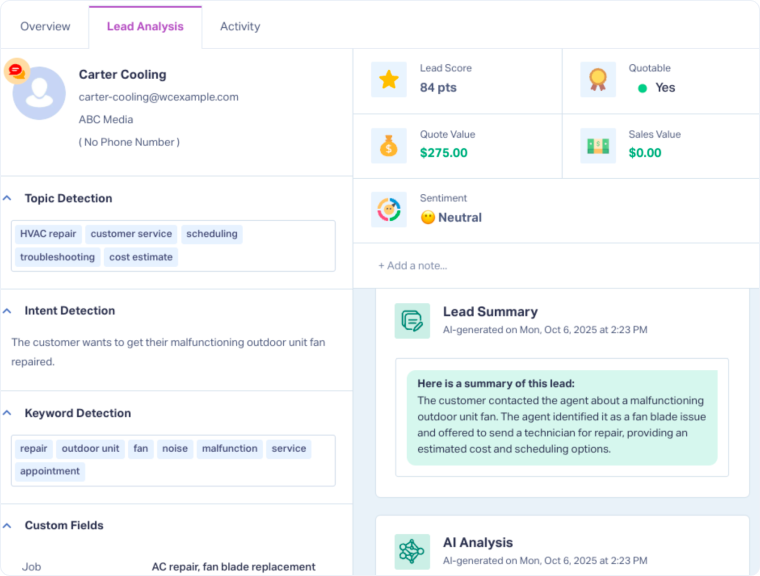The height and width of the screenshot is (576, 760).
Task: Click the Quote Value money bag icon
Action: [x=389, y=145]
